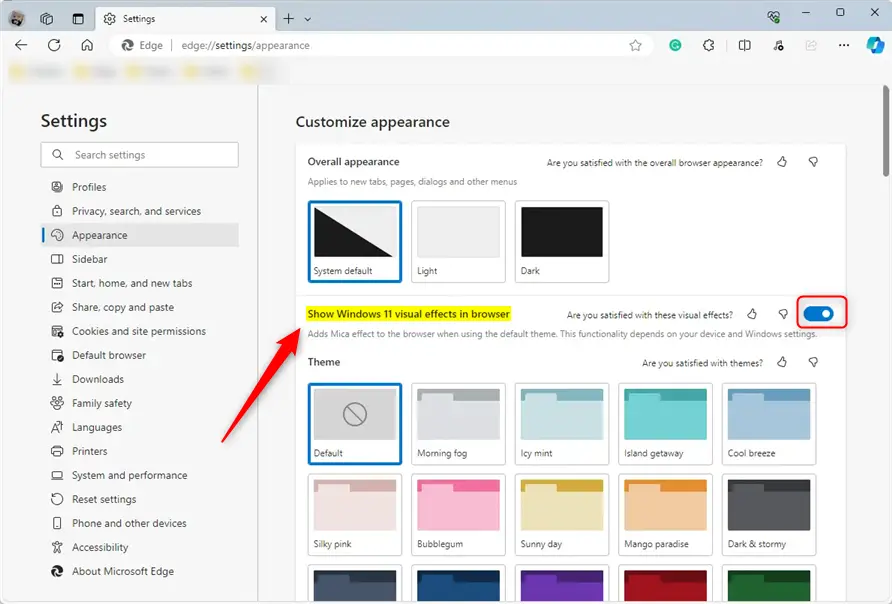Open the Copilot icon
The image size is (892, 604).
tap(875, 45)
